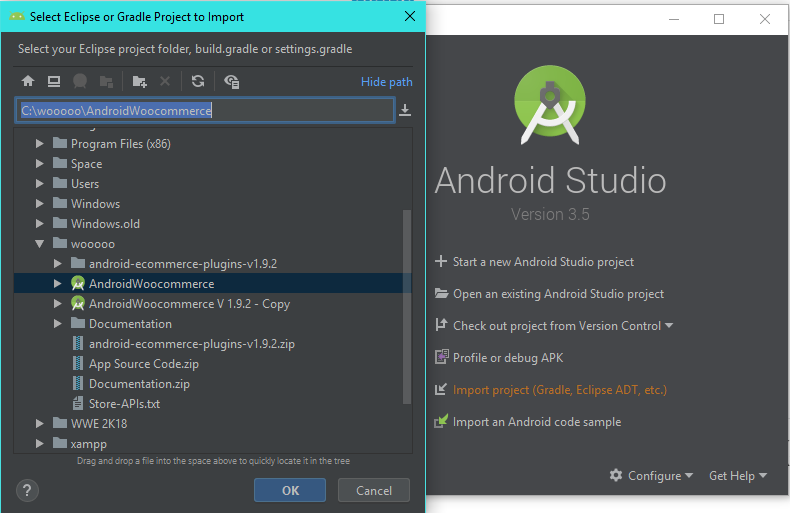Open the Get Help dropdown
The width and height of the screenshot is (790, 513).
pyautogui.click(x=738, y=475)
